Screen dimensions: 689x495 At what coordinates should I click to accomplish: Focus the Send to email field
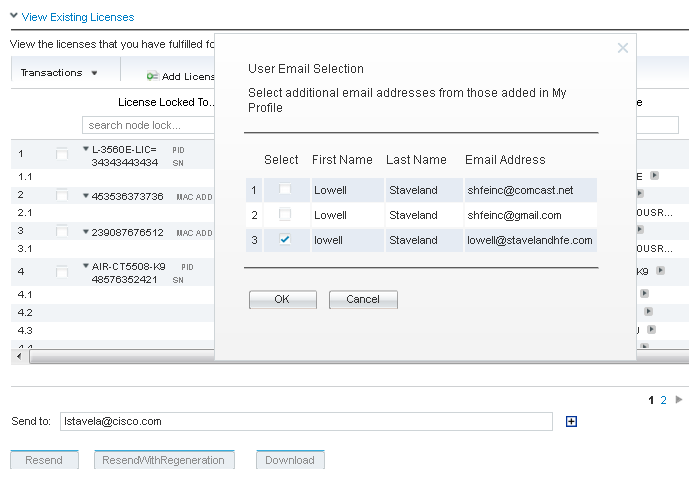click(x=305, y=421)
